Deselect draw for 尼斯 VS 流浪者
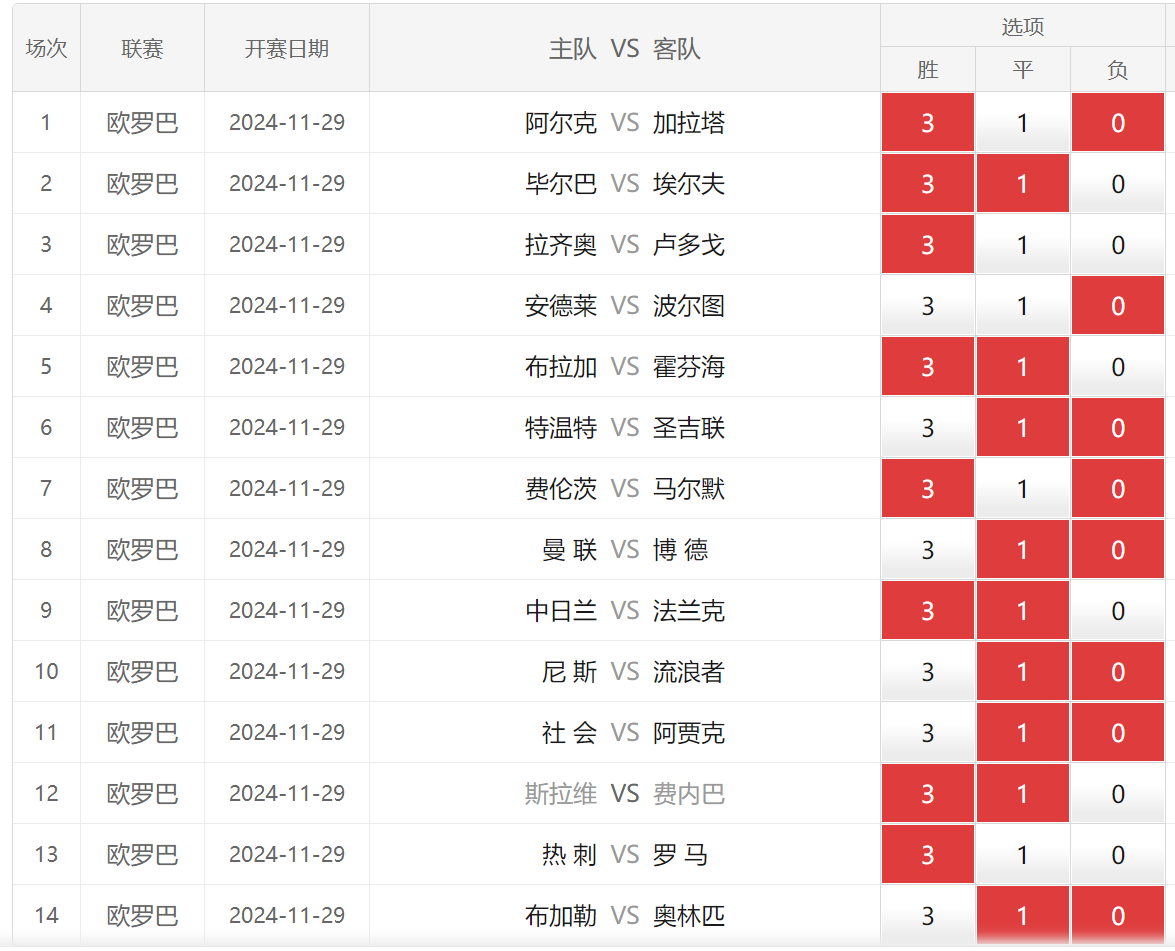Viewport: 1175px width, 951px height. 1022,672
